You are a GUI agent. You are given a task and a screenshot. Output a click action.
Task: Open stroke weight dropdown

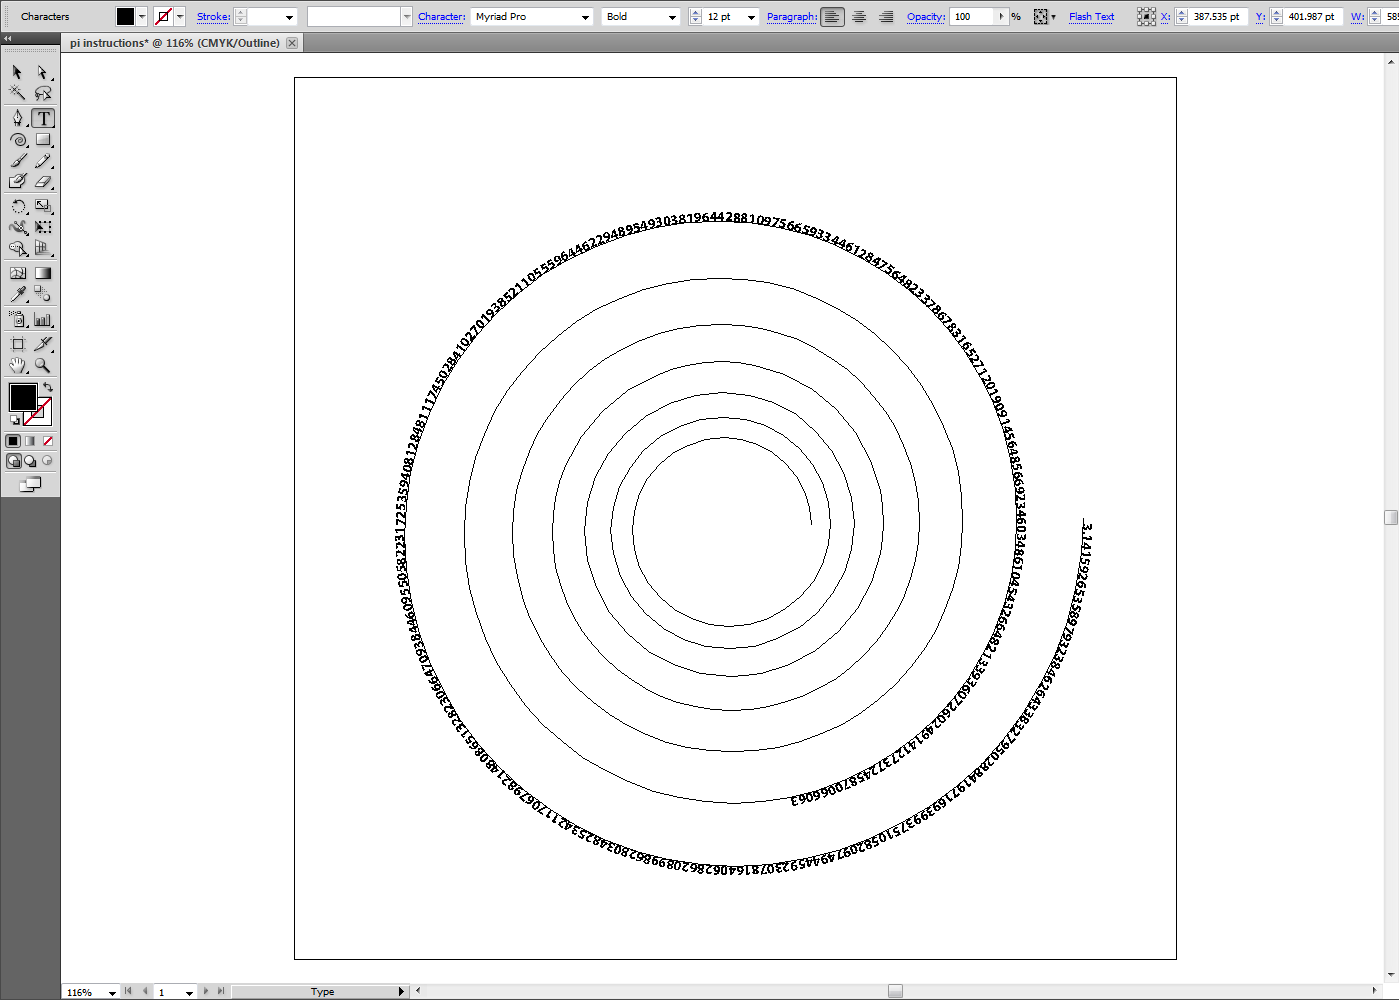click(x=290, y=17)
